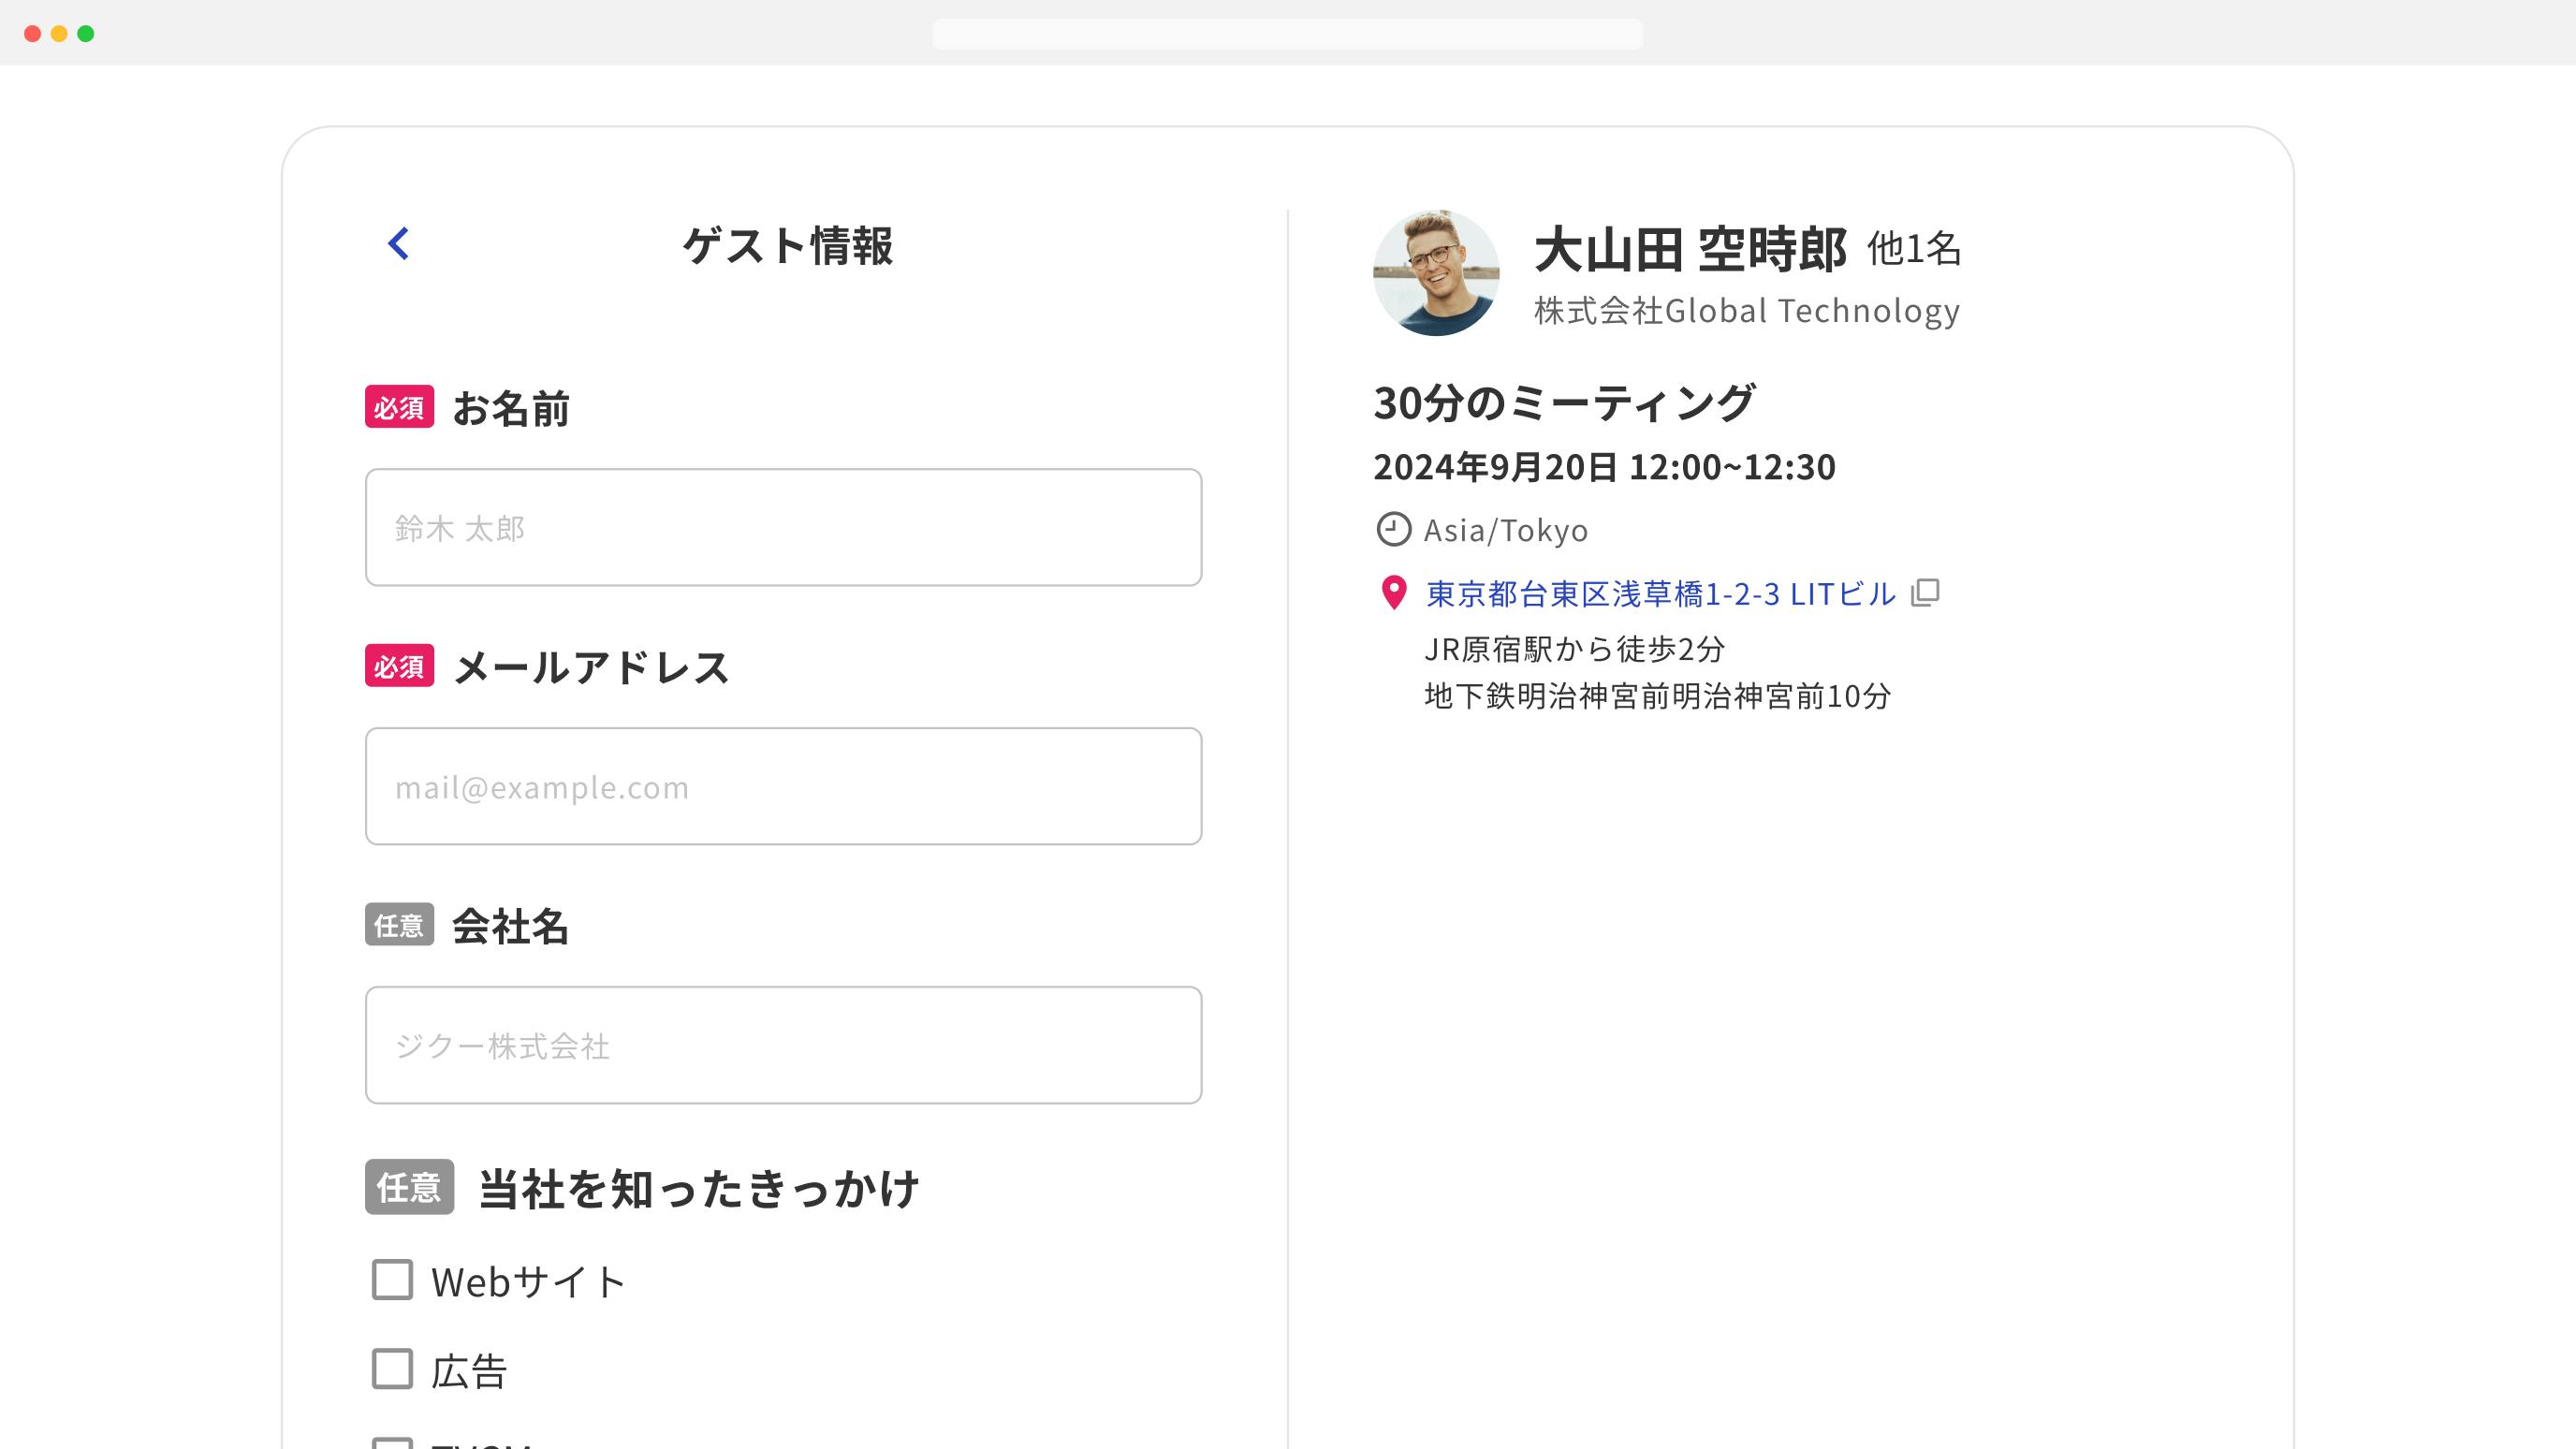The height and width of the screenshot is (1449, 2576).
Task: Go back using the blue chevron arrow
Action: (x=398, y=243)
